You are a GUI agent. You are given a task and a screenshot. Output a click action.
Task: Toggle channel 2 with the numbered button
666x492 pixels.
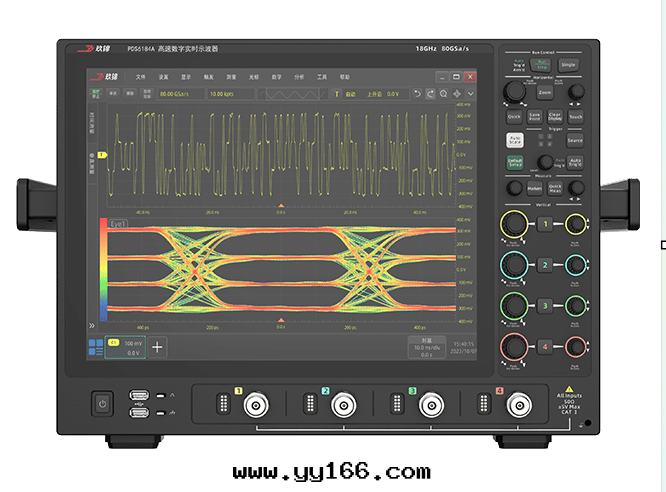(x=545, y=265)
